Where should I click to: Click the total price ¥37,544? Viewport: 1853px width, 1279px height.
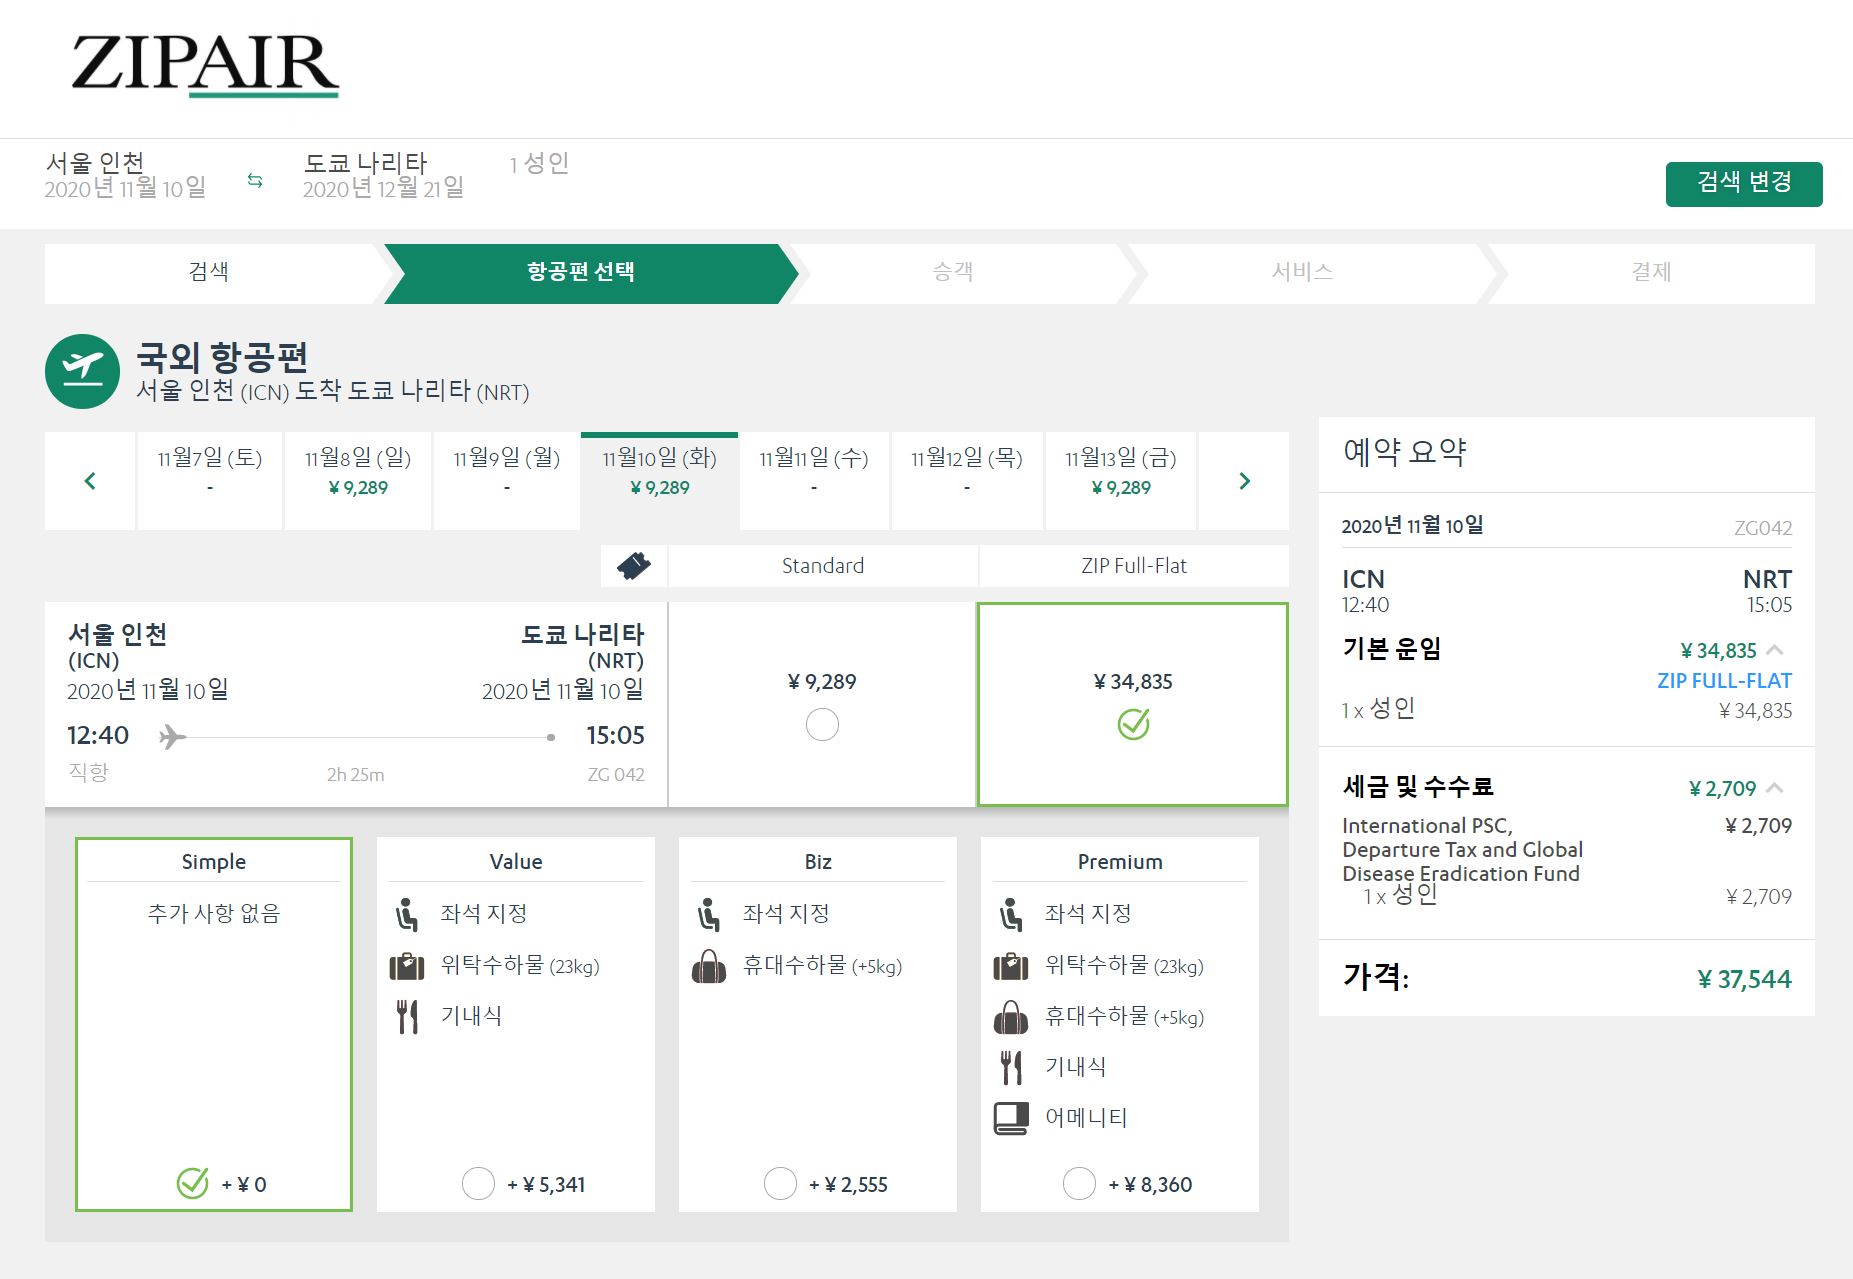1745,979
